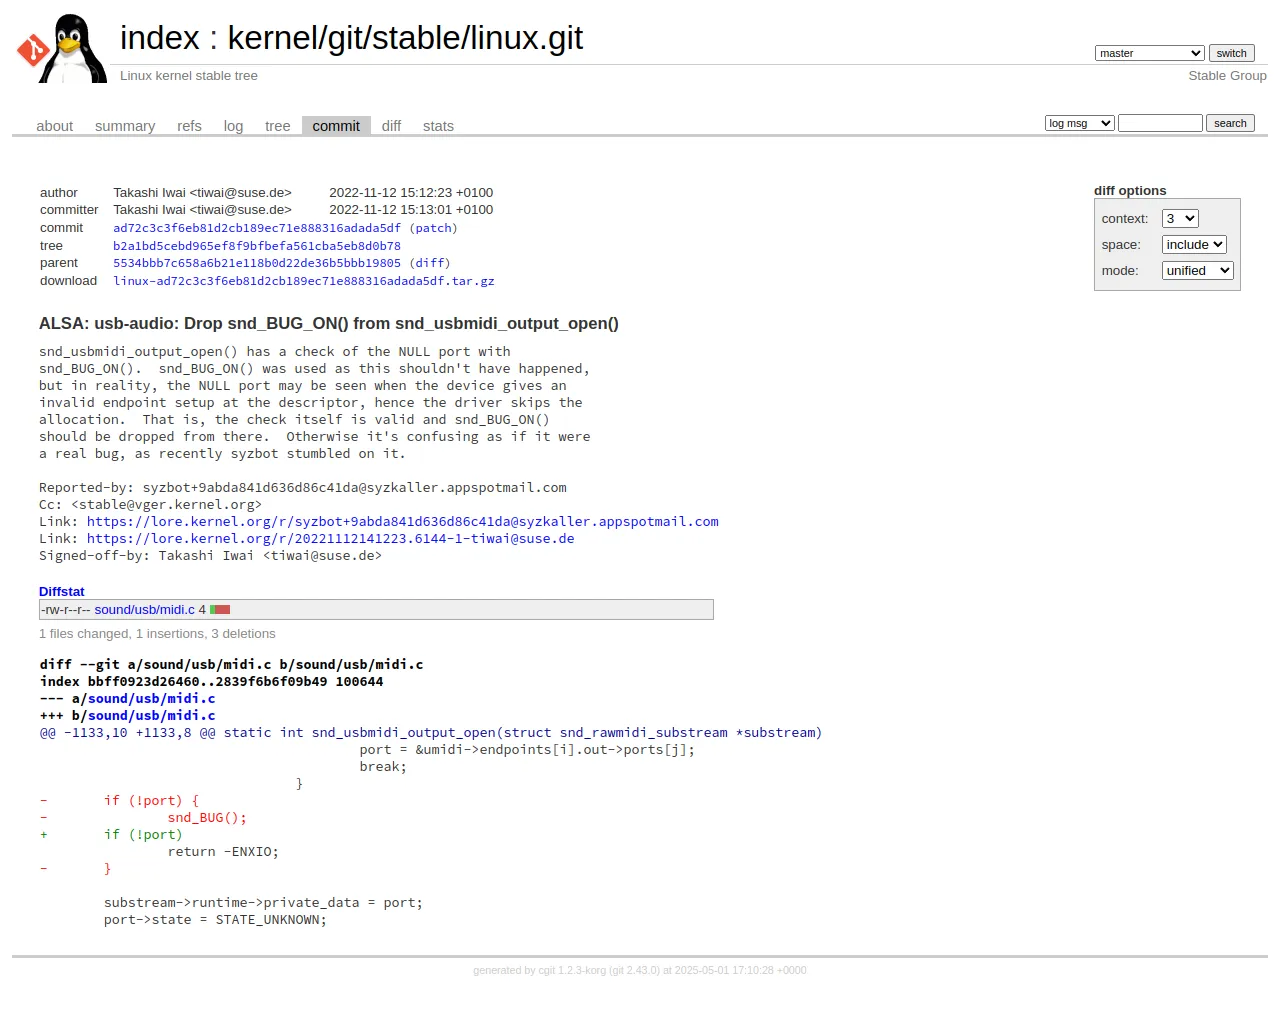Image resolution: width=1280 pixels, height=1024 pixels.
Task: Open kernel/git/stable/linux.git repository link
Action: [405, 38]
